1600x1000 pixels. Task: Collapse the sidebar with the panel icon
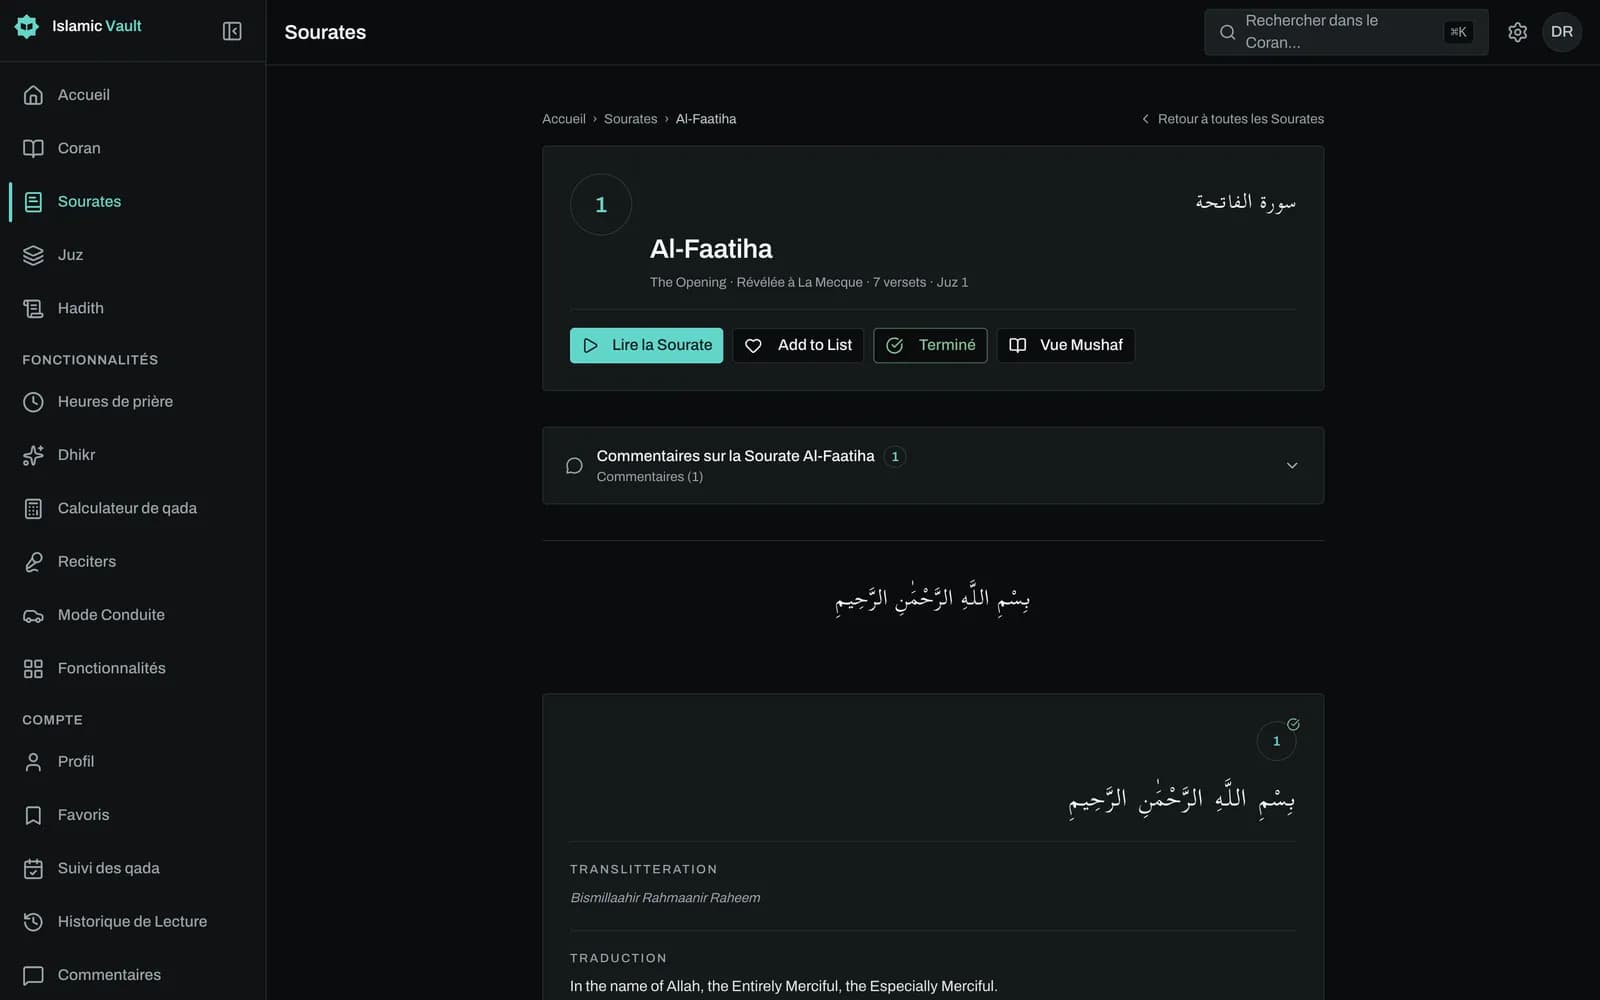(x=232, y=31)
